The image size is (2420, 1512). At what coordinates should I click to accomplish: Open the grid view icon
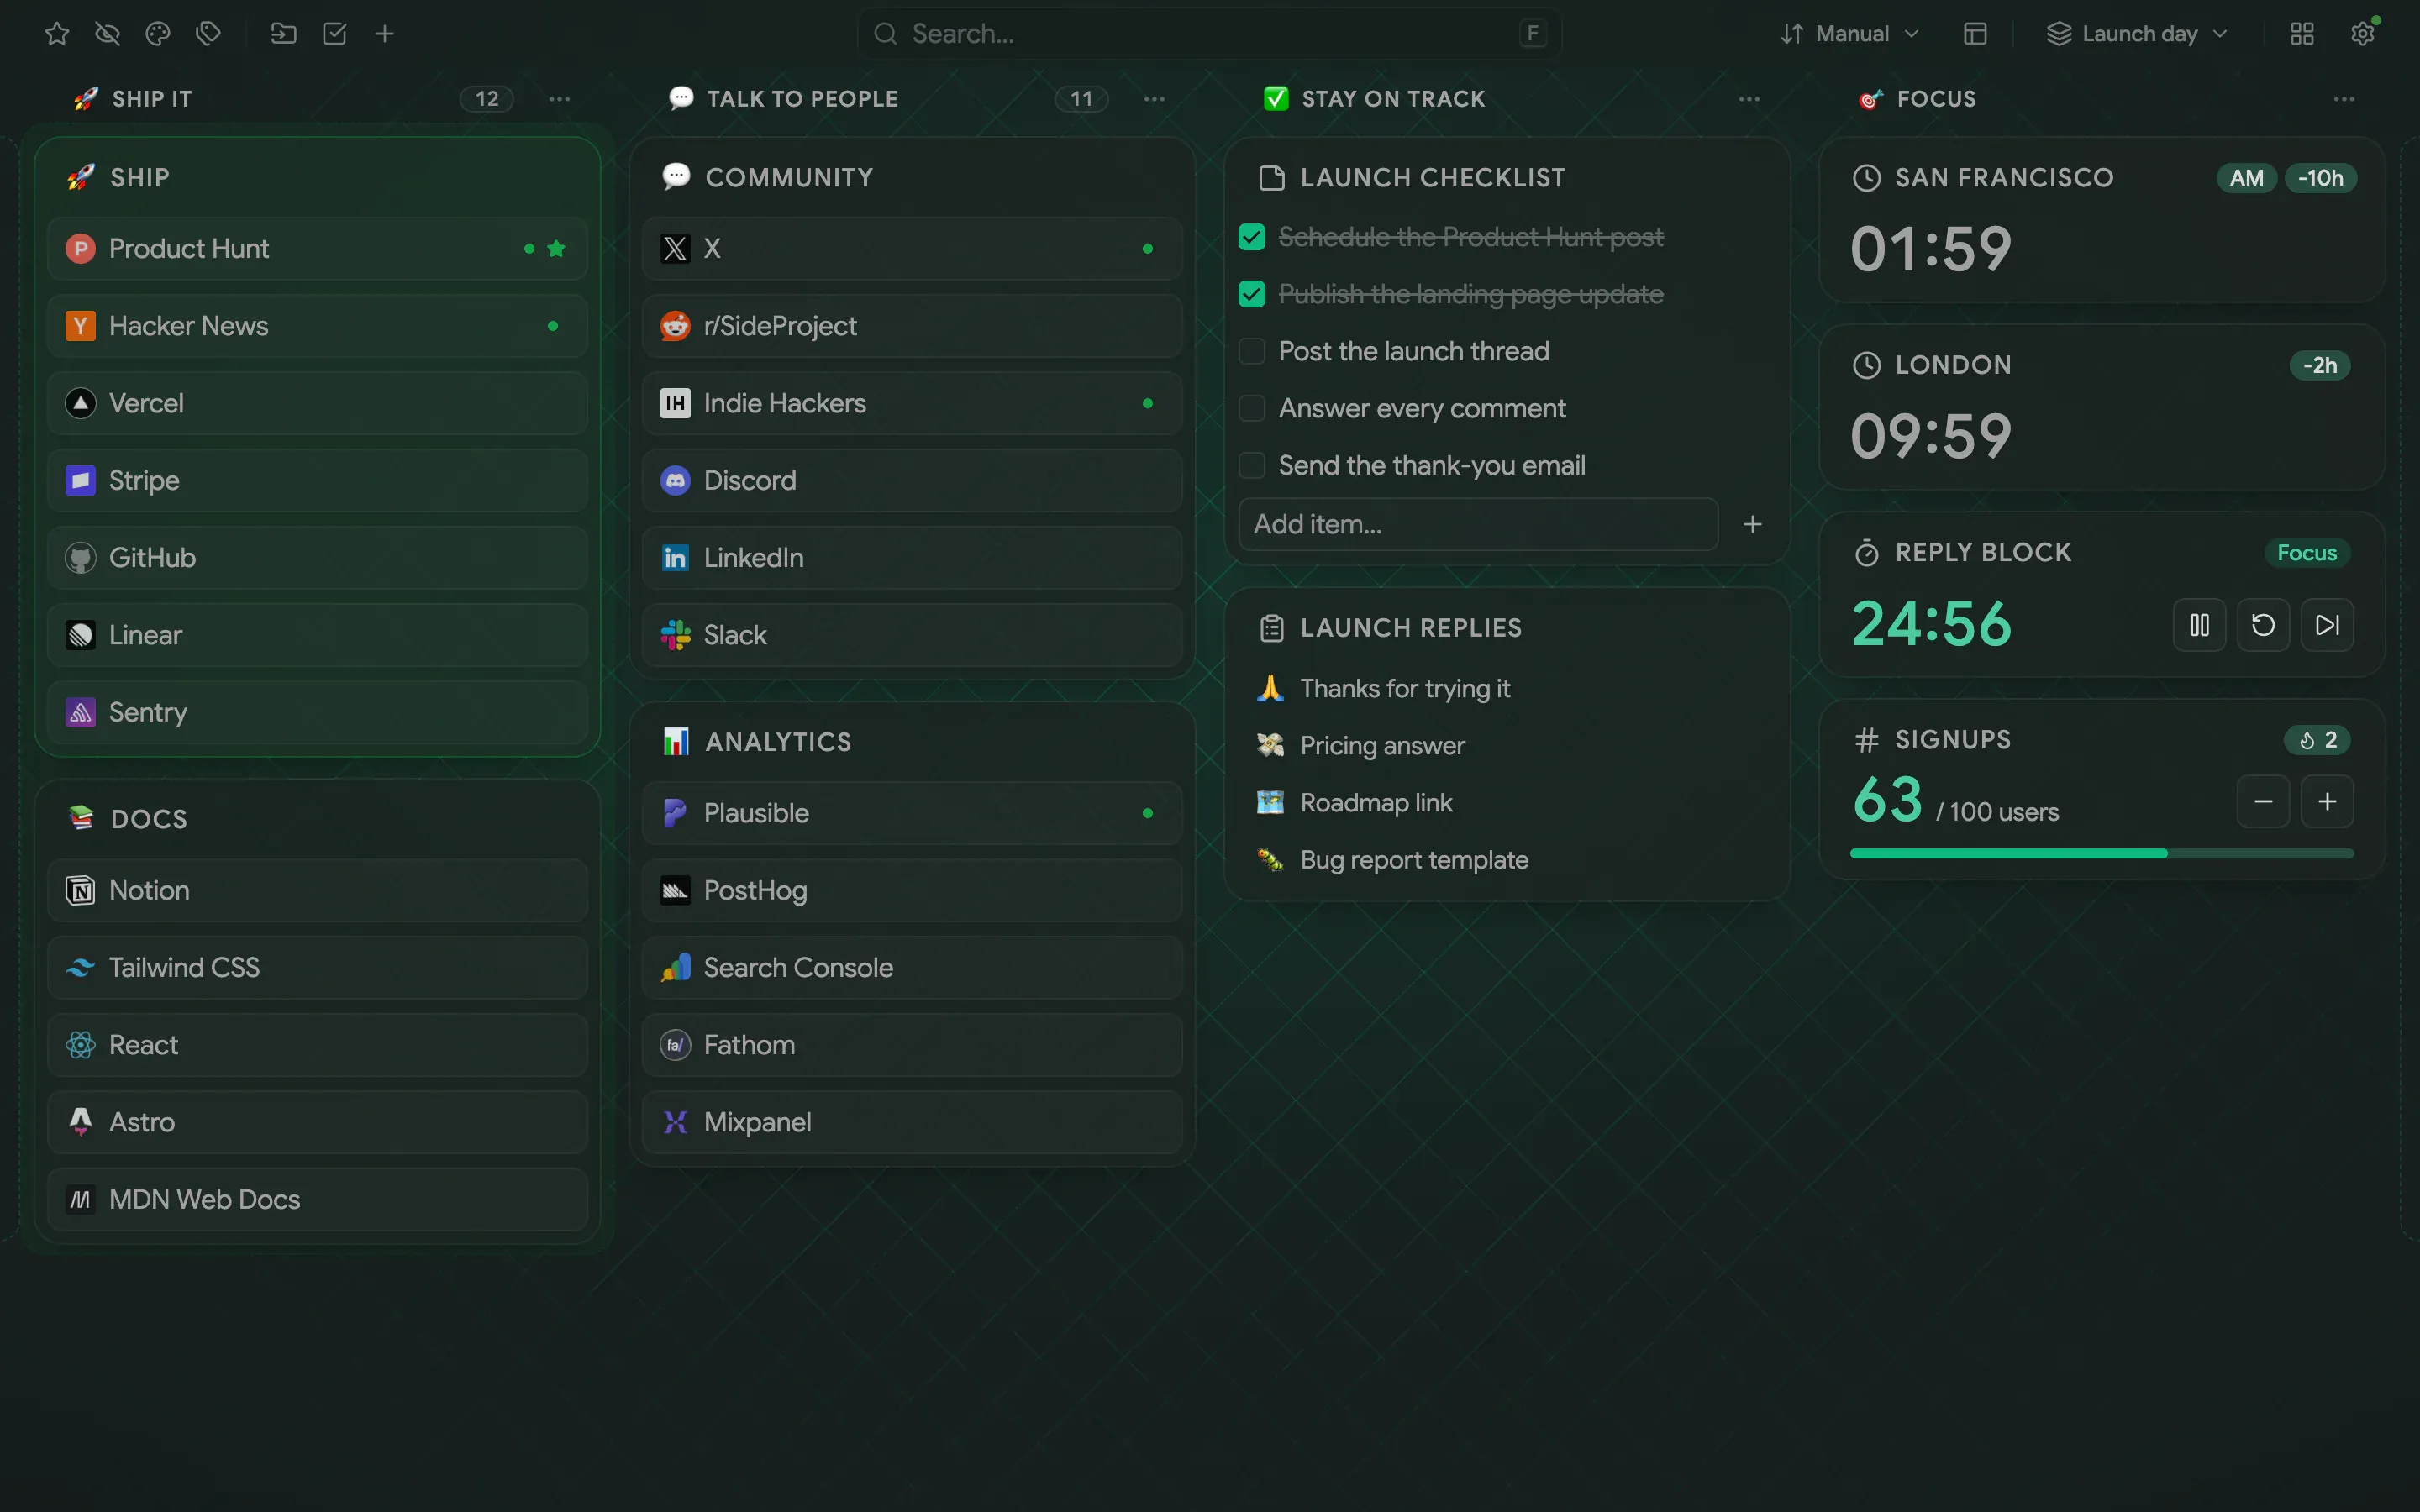(2302, 34)
